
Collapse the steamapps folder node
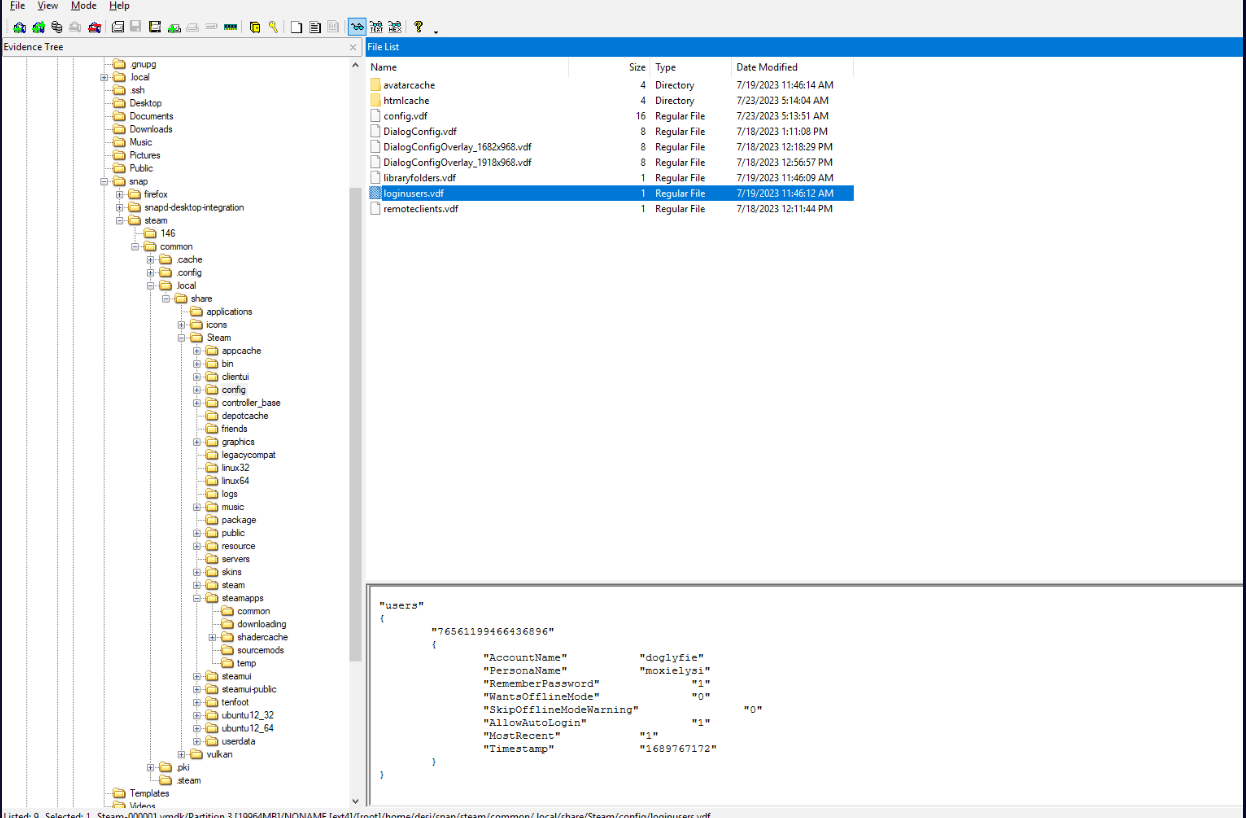point(197,598)
